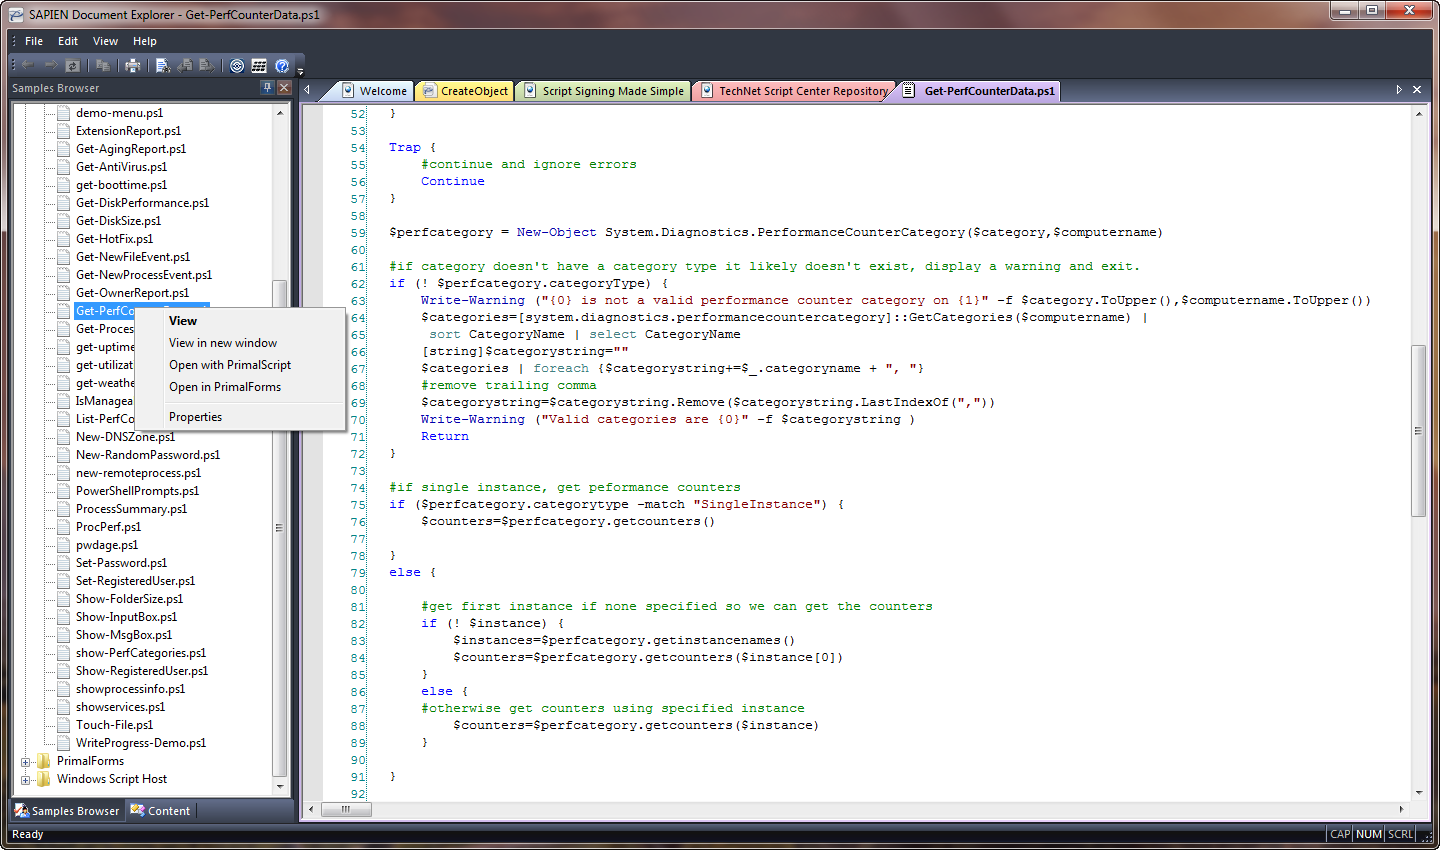Choose View in new window
Image resolution: width=1440 pixels, height=850 pixels.
pos(240,343)
